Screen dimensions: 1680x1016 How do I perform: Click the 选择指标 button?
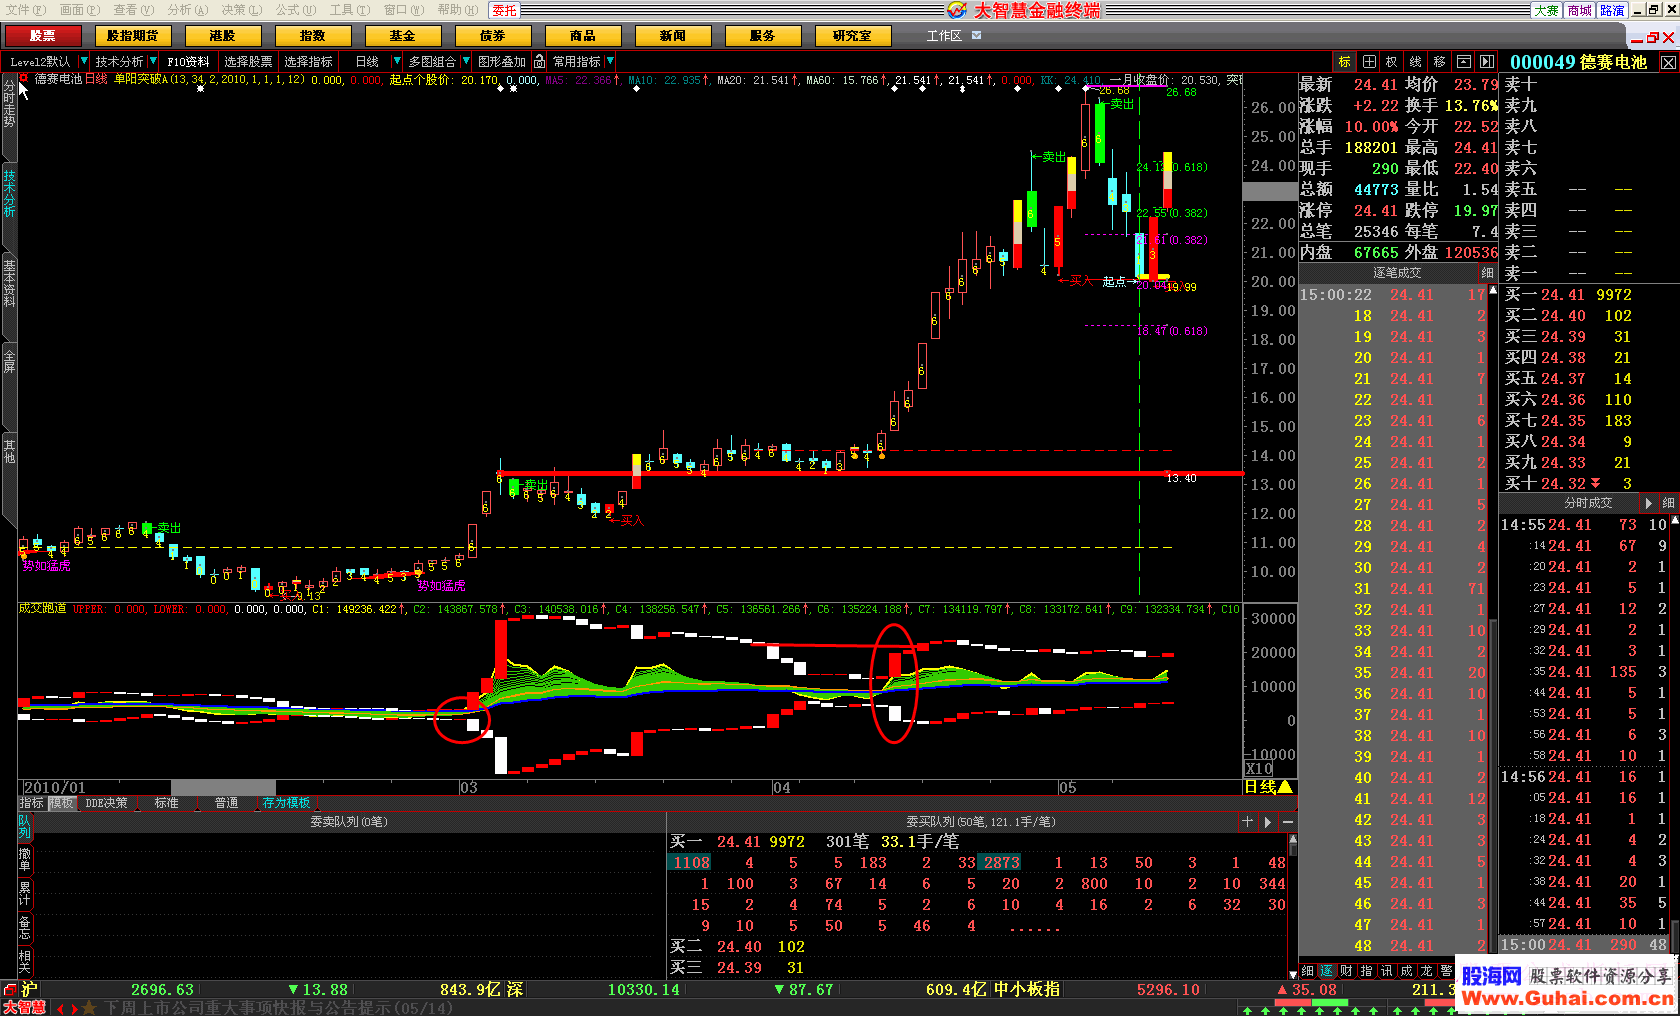(x=308, y=62)
